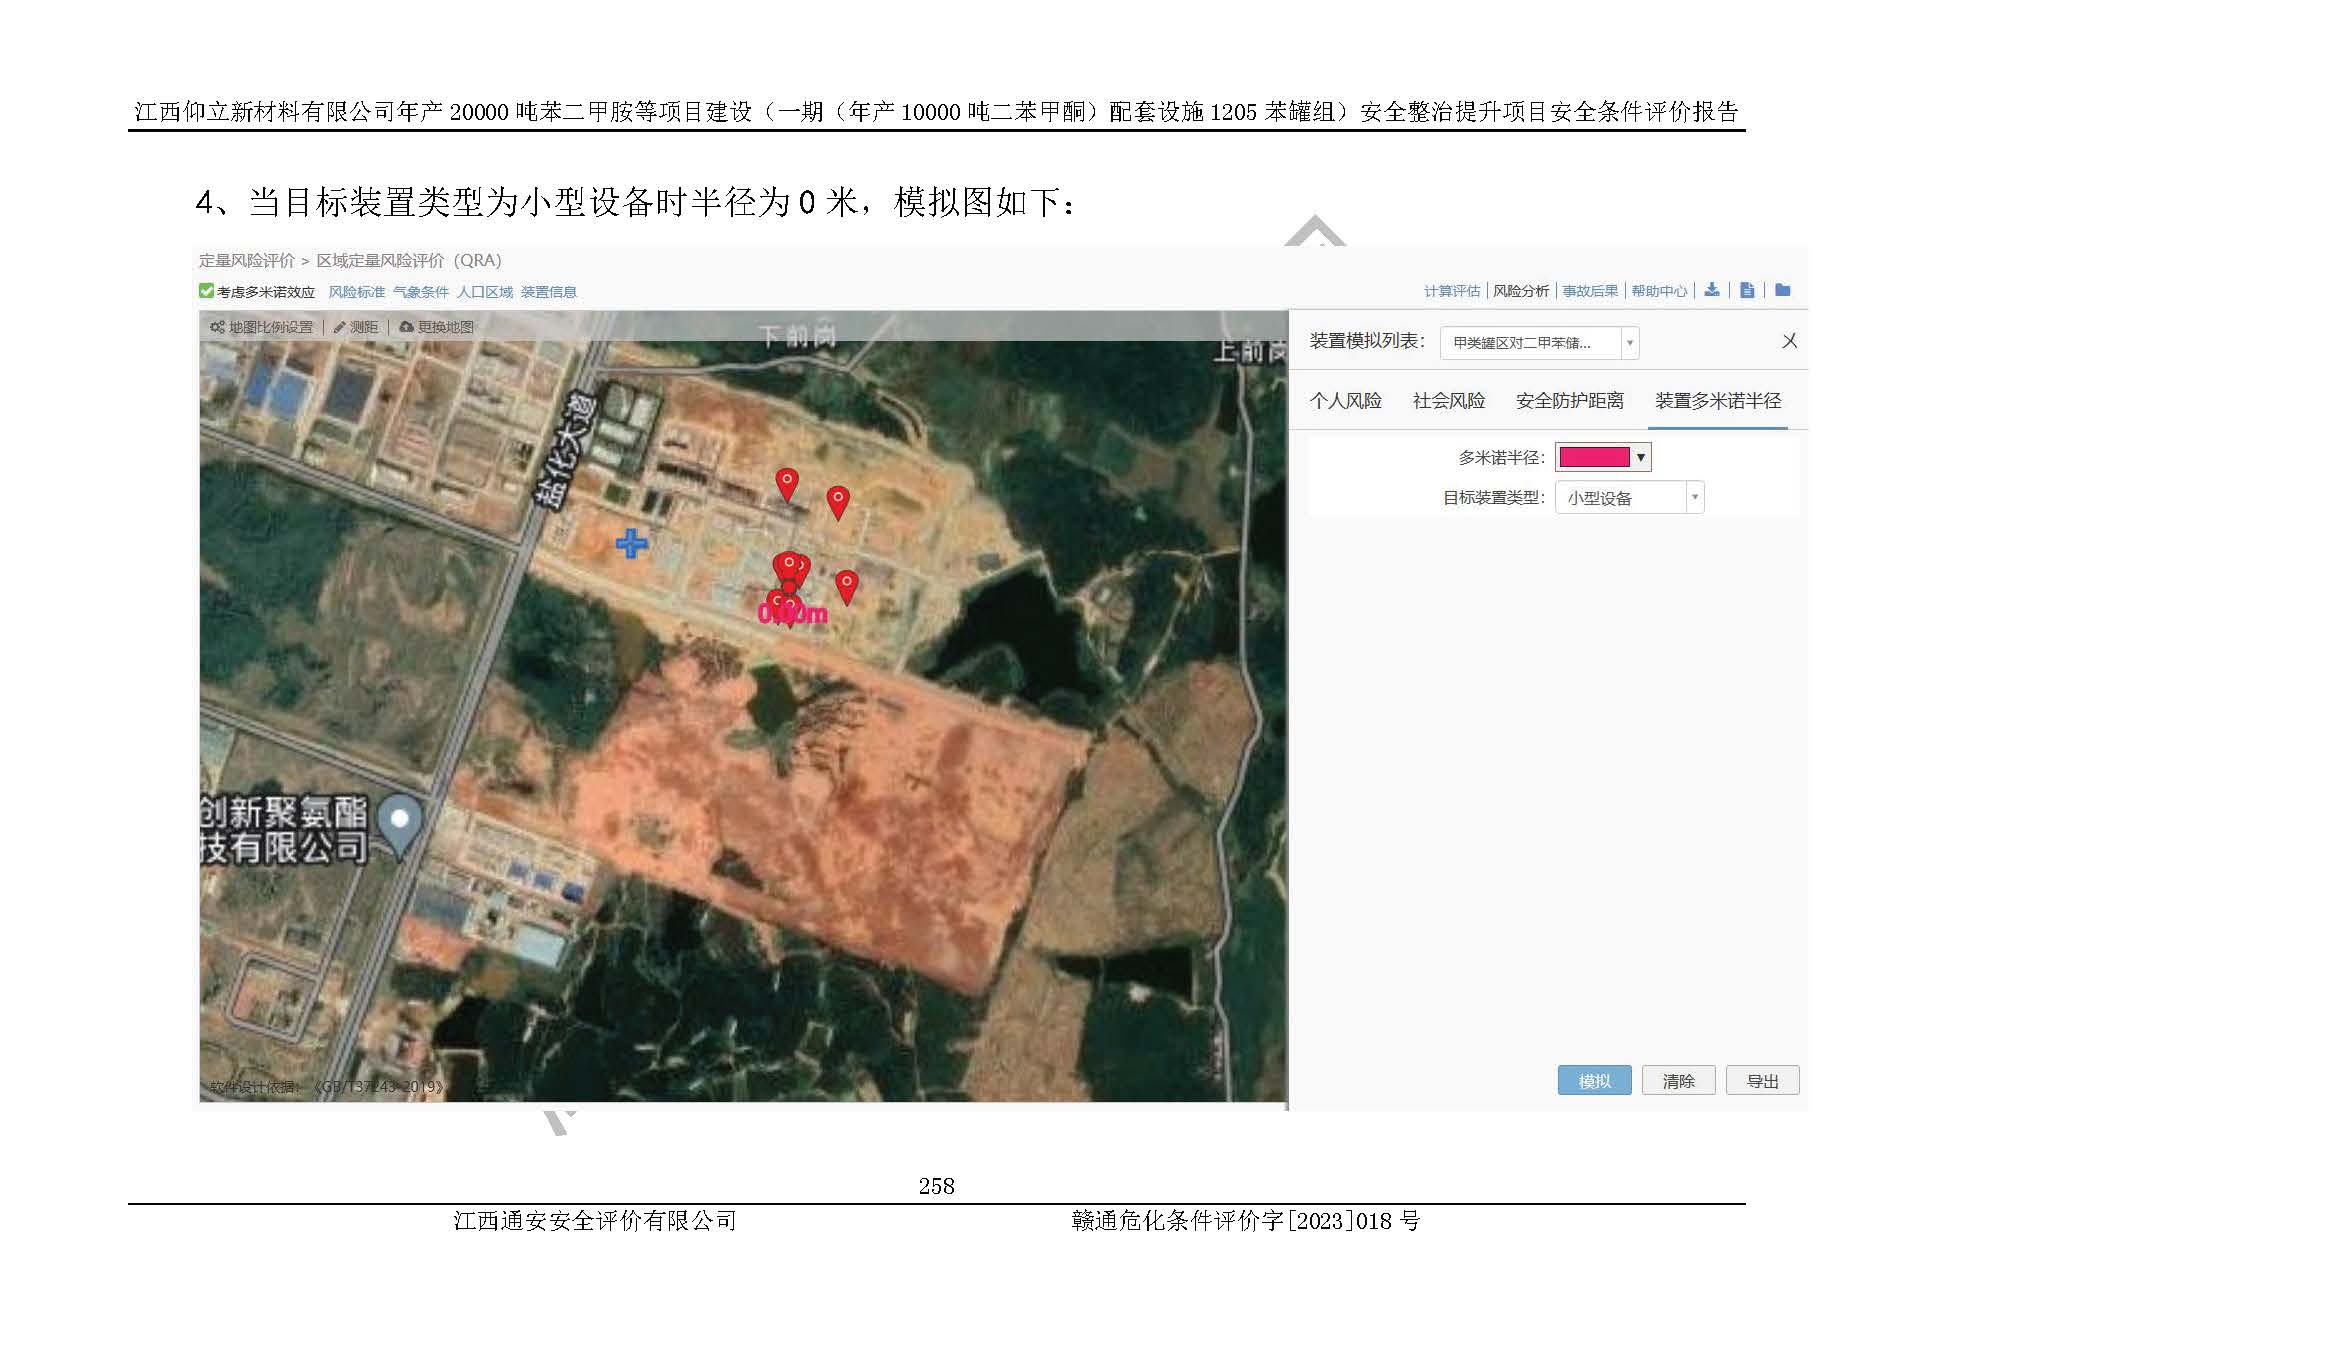The height and width of the screenshot is (1348, 2349).
Task: Click 更换地图 change map tool
Action: click(437, 327)
